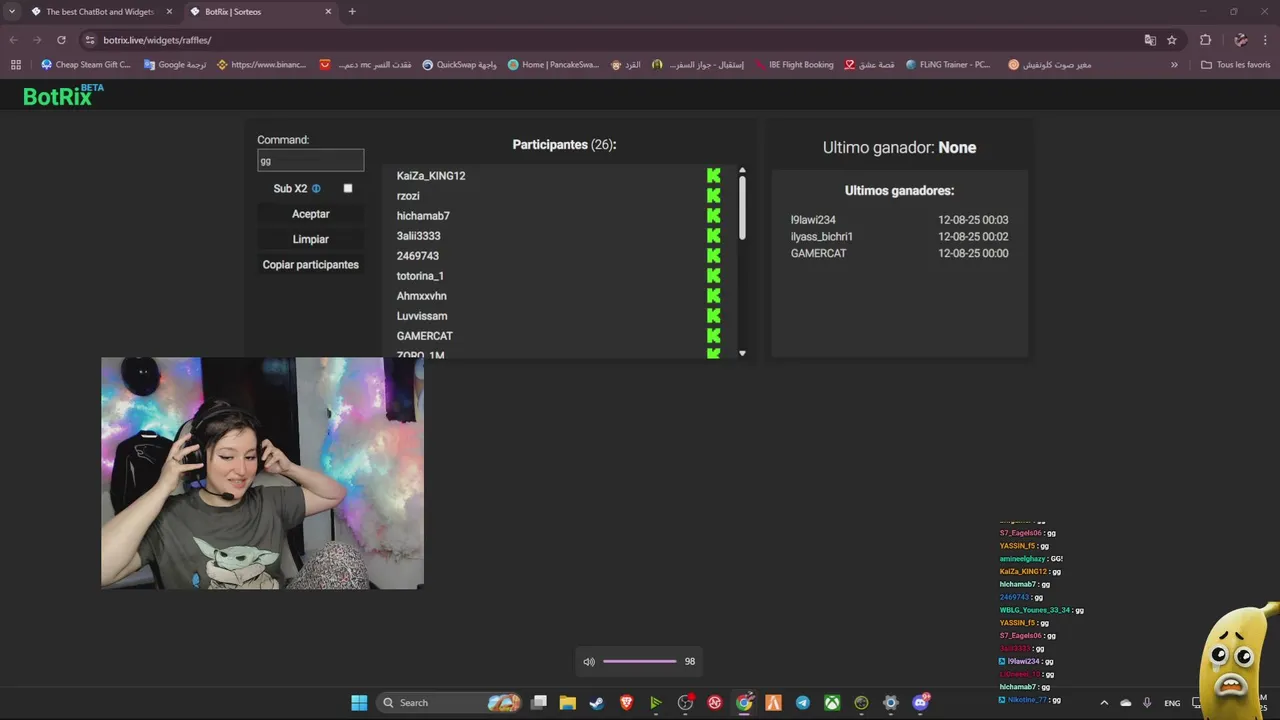Open File Explorer from the taskbar
Screen dimensions: 1280x720
click(567, 703)
